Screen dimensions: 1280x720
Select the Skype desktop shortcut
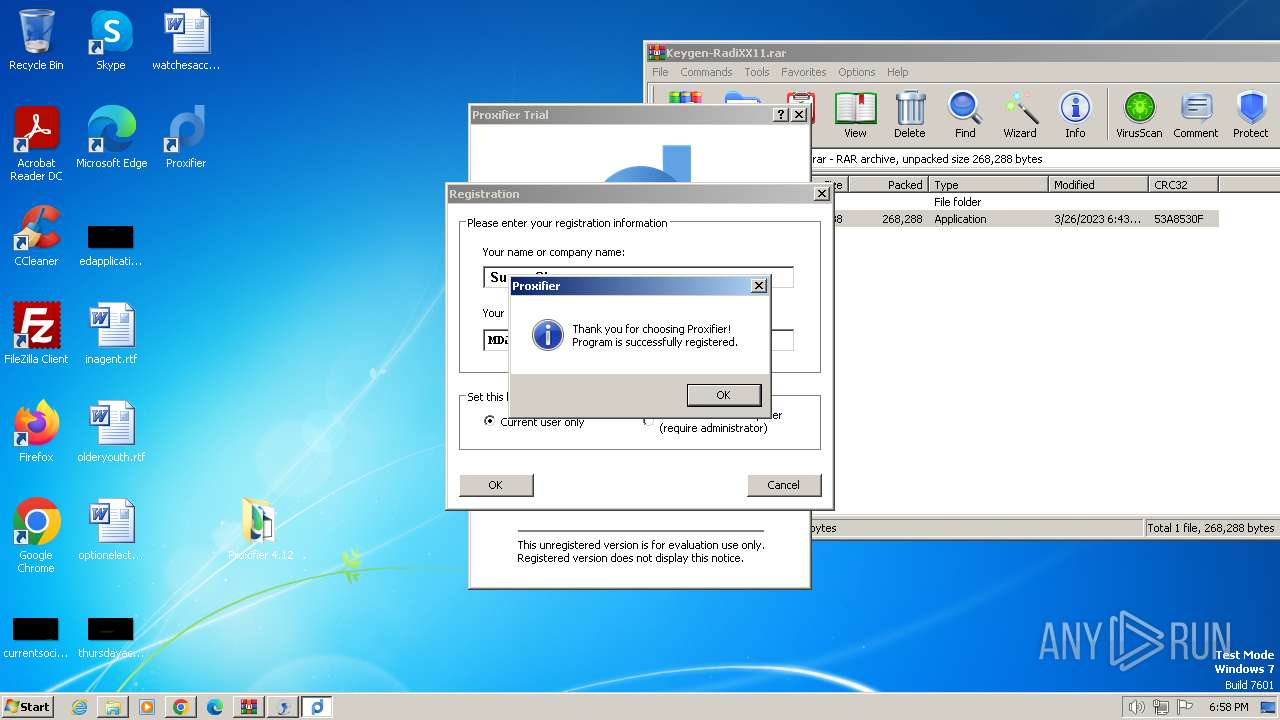coord(110,40)
